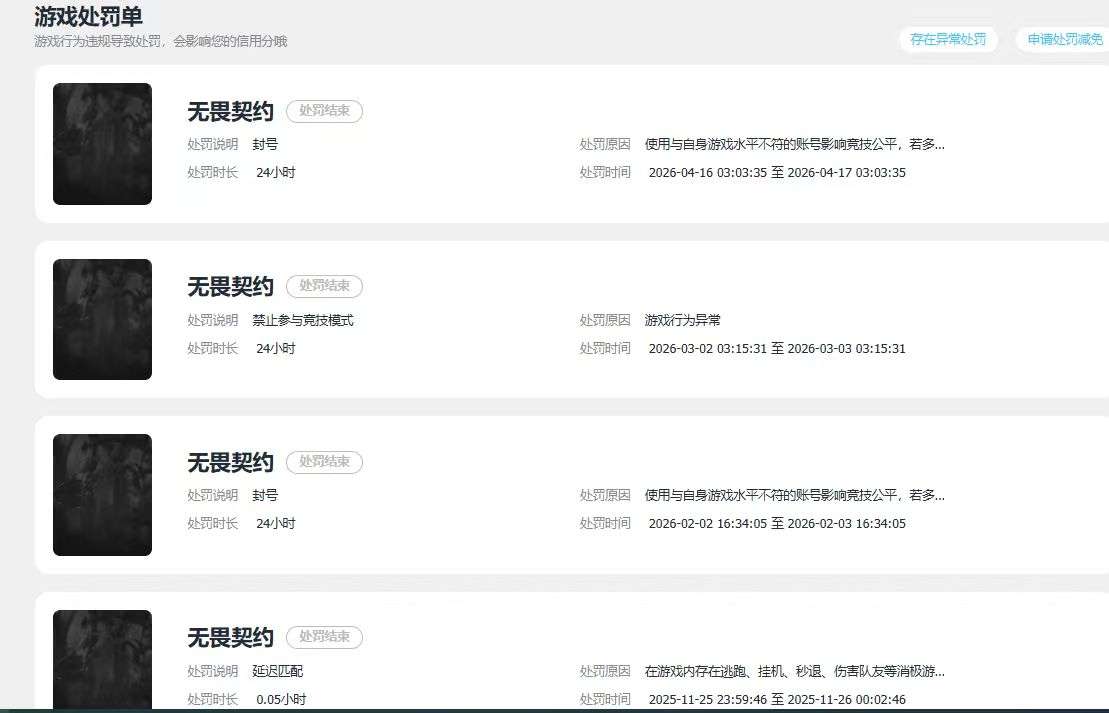Viewport: 1109px width, 713px height.
Task: Click 处罚原因 label on the 游戏行为异常 card
Action: point(605,320)
